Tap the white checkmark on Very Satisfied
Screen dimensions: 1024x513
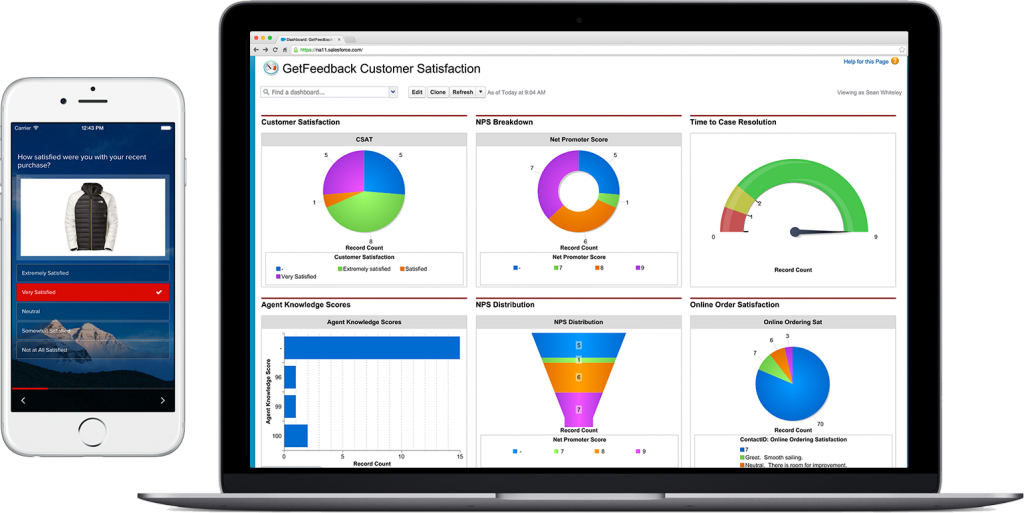tap(159, 292)
